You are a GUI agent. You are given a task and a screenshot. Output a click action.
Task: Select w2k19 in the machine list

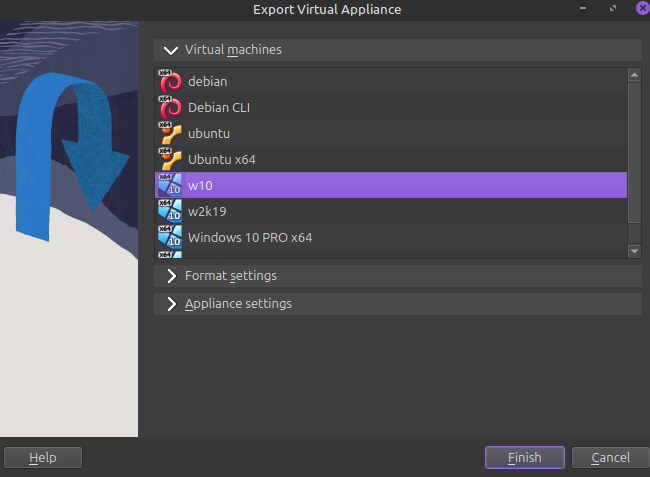point(209,211)
